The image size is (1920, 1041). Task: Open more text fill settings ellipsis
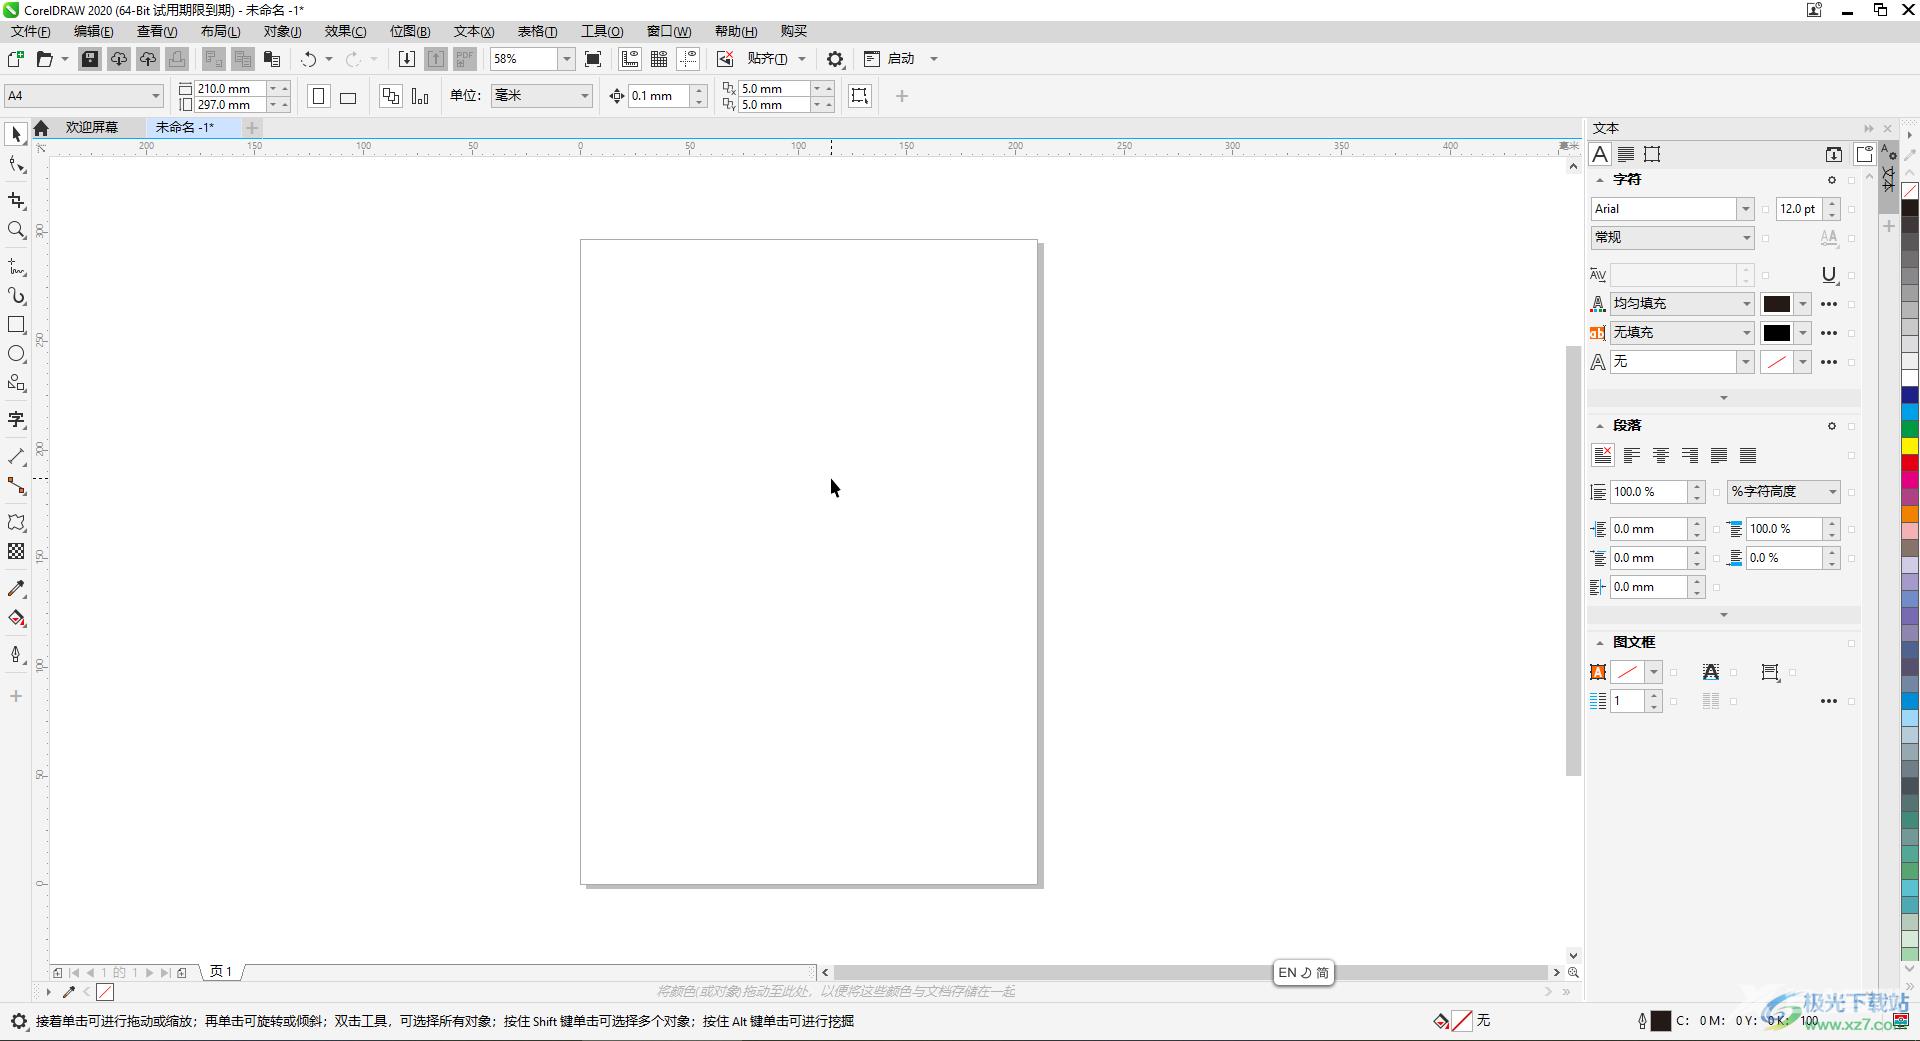click(x=1829, y=304)
